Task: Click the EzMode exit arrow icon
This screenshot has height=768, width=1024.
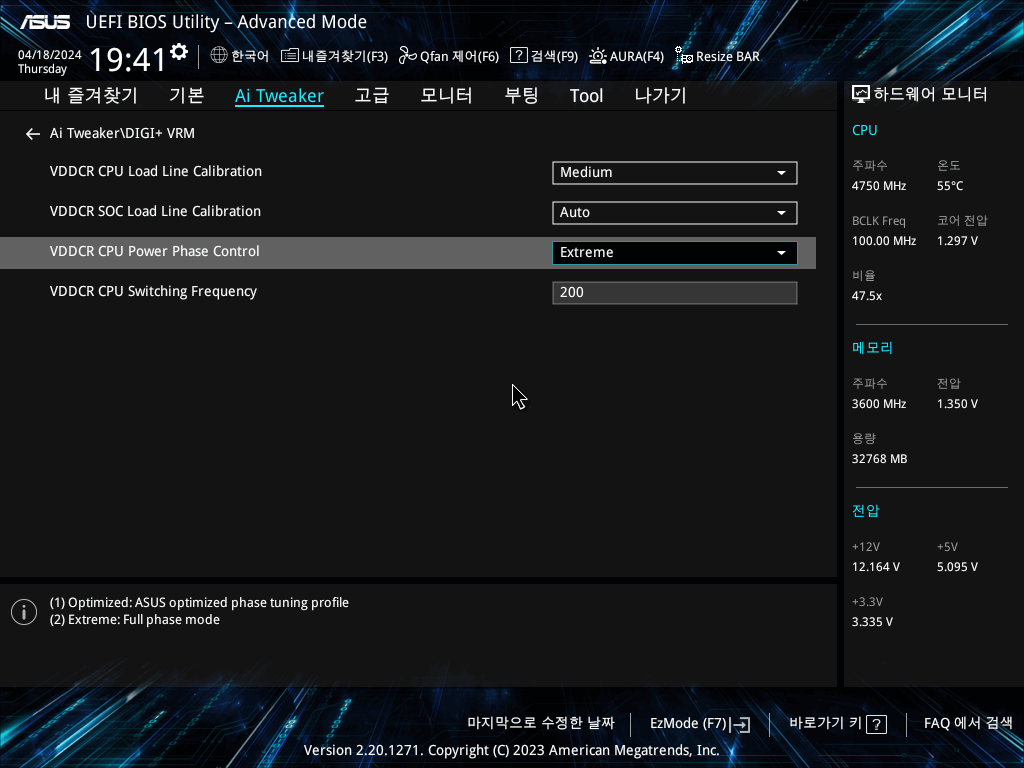Action: tap(741, 724)
